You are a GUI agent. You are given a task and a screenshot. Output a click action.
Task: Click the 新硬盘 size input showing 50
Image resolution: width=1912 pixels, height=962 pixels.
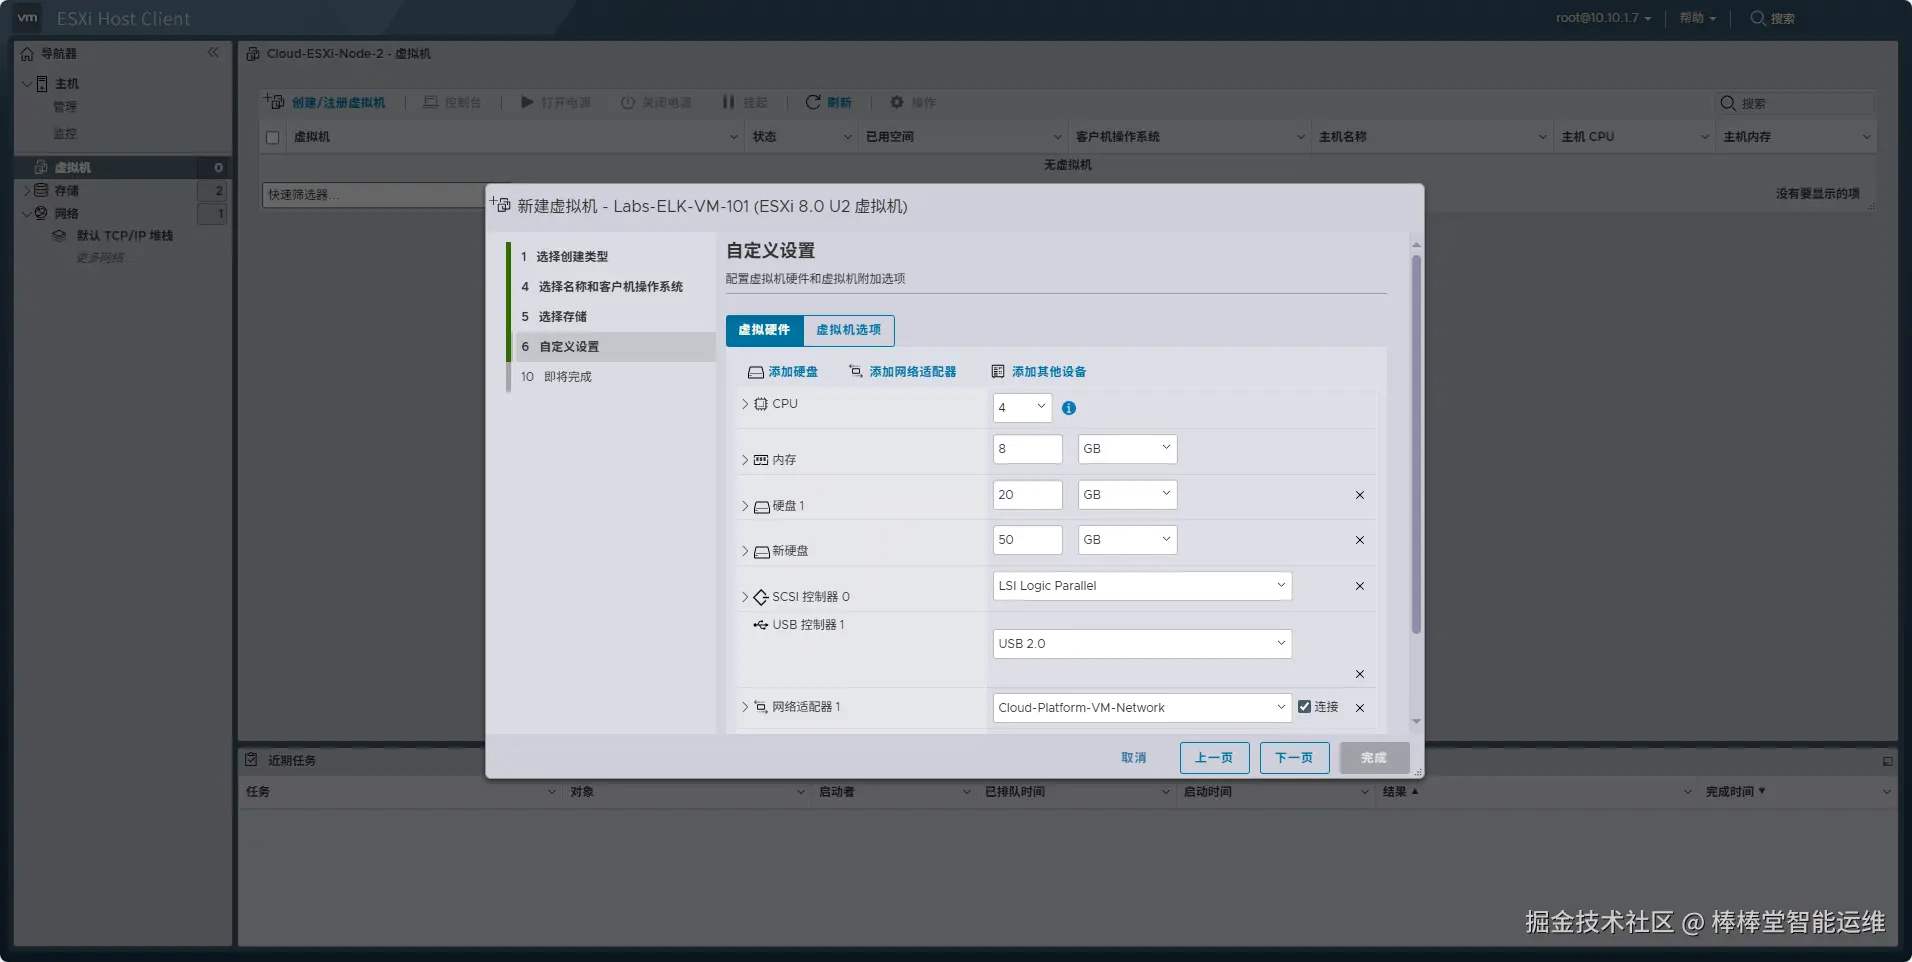pos(1027,540)
